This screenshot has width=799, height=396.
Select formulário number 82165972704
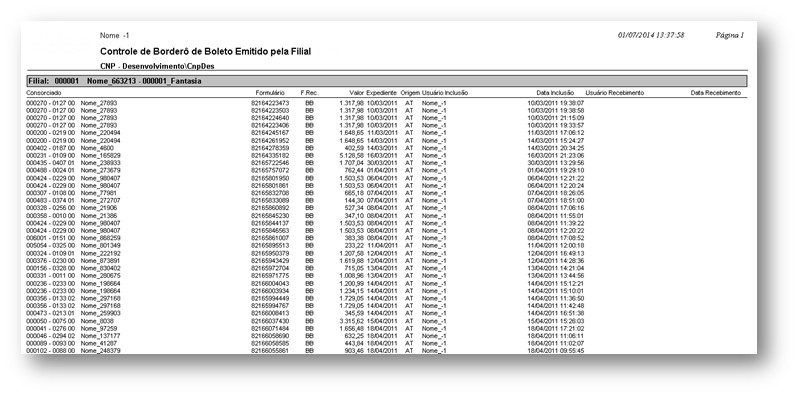pyautogui.click(x=270, y=268)
